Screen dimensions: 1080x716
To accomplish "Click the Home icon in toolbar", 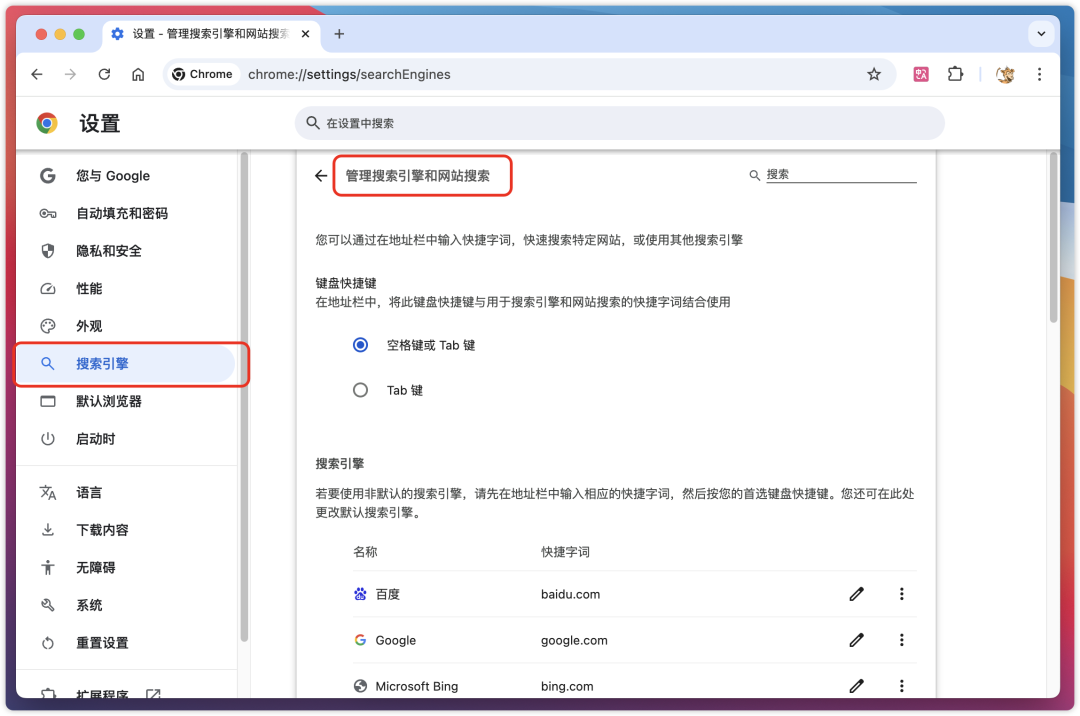I will [138, 74].
